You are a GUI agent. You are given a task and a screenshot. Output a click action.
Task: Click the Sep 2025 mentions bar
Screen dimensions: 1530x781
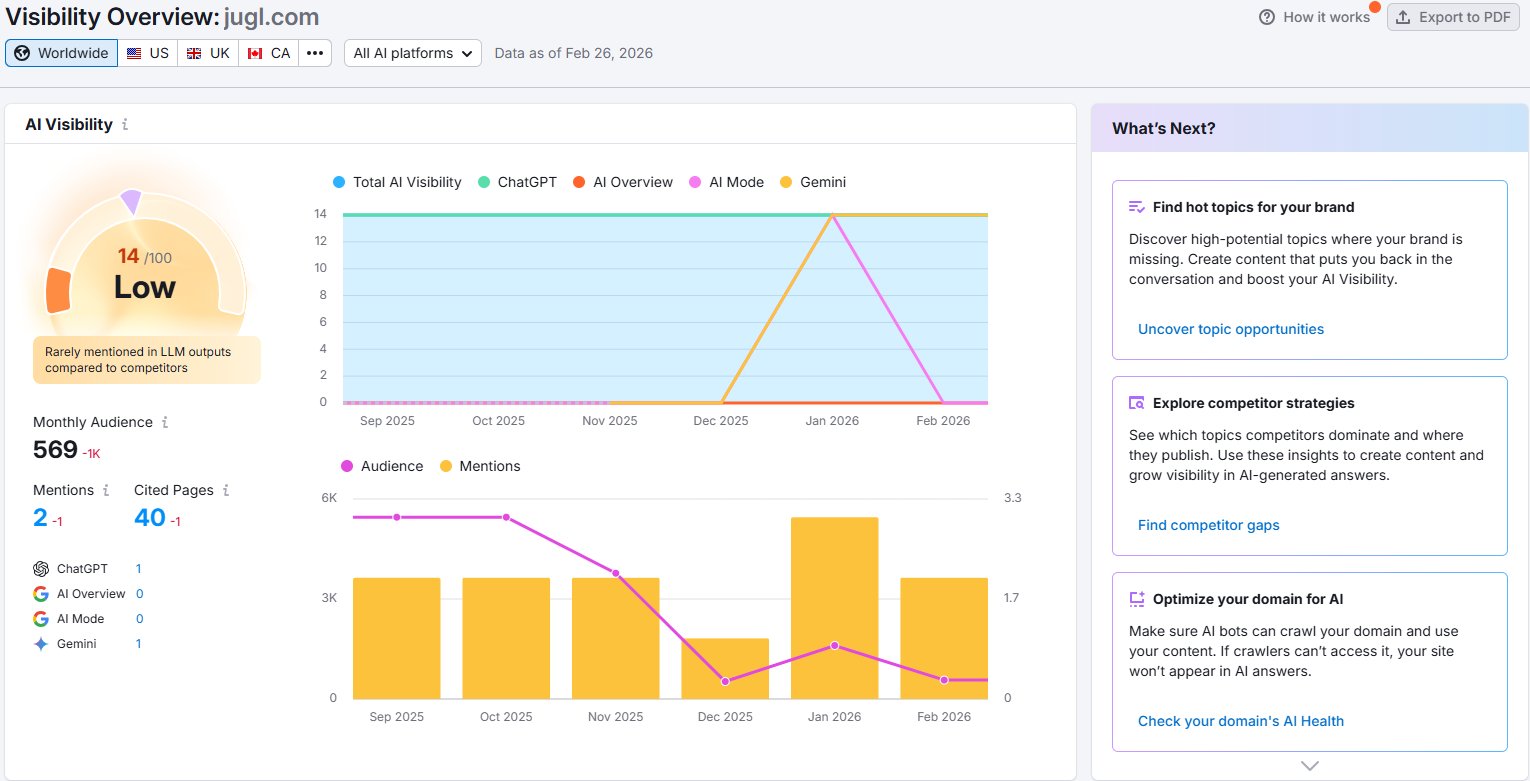click(x=396, y=638)
